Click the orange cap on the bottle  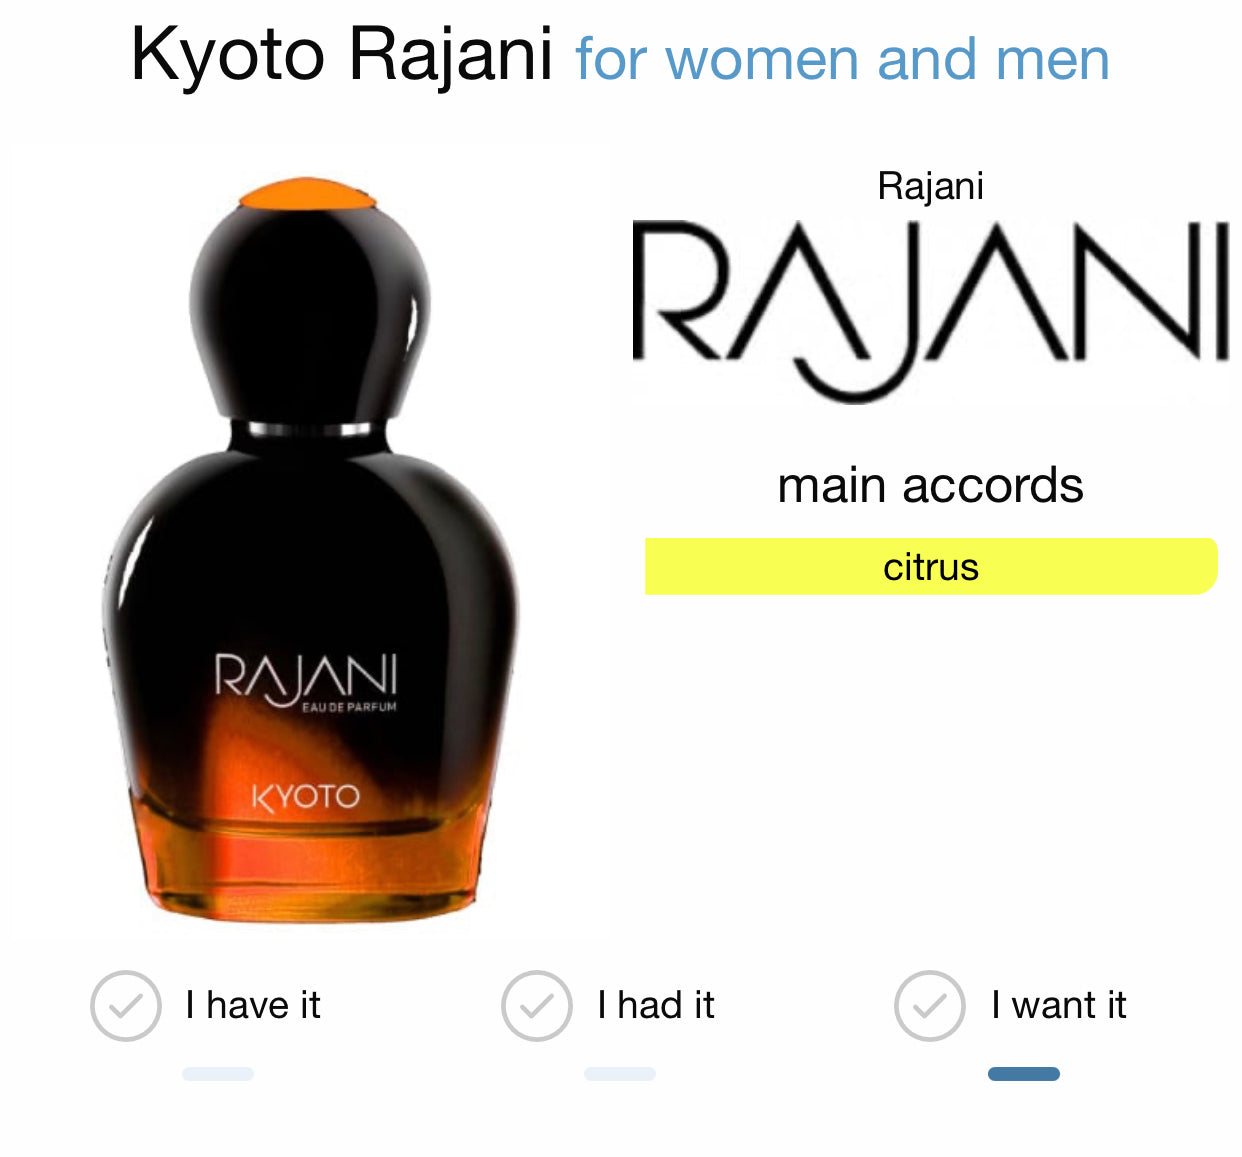pyautogui.click(x=308, y=194)
